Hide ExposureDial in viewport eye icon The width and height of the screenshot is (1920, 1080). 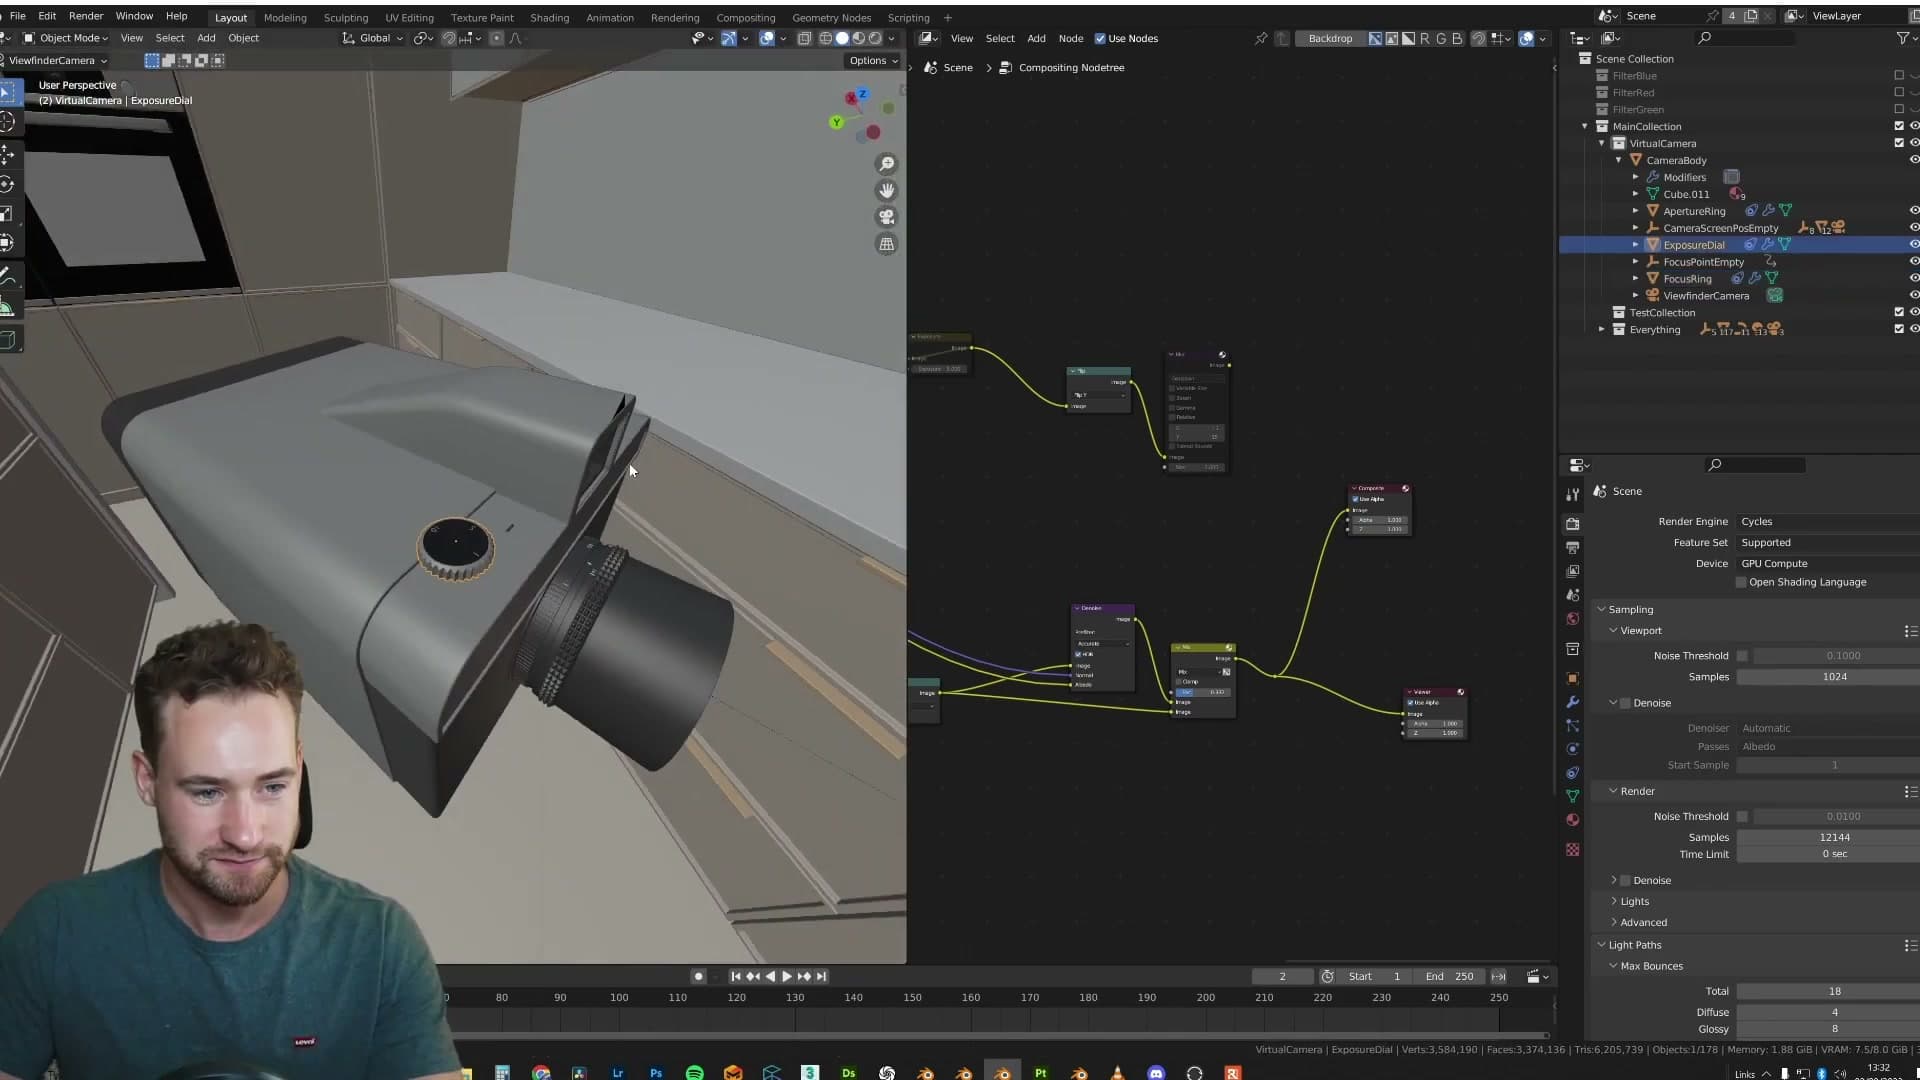(x=1914, y=245)
